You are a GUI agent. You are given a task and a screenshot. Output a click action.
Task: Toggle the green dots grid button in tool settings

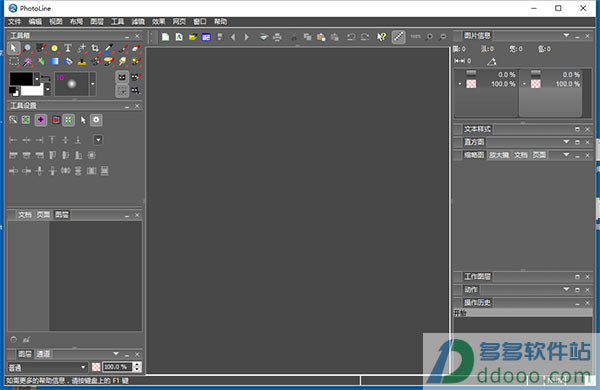pos(68,120)
